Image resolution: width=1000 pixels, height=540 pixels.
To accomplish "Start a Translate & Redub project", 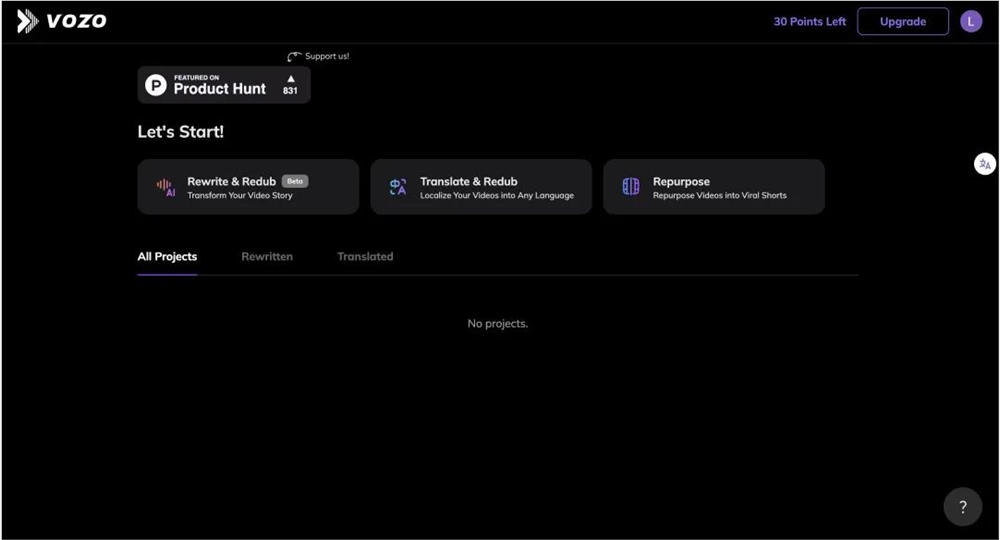I will 481,187.
